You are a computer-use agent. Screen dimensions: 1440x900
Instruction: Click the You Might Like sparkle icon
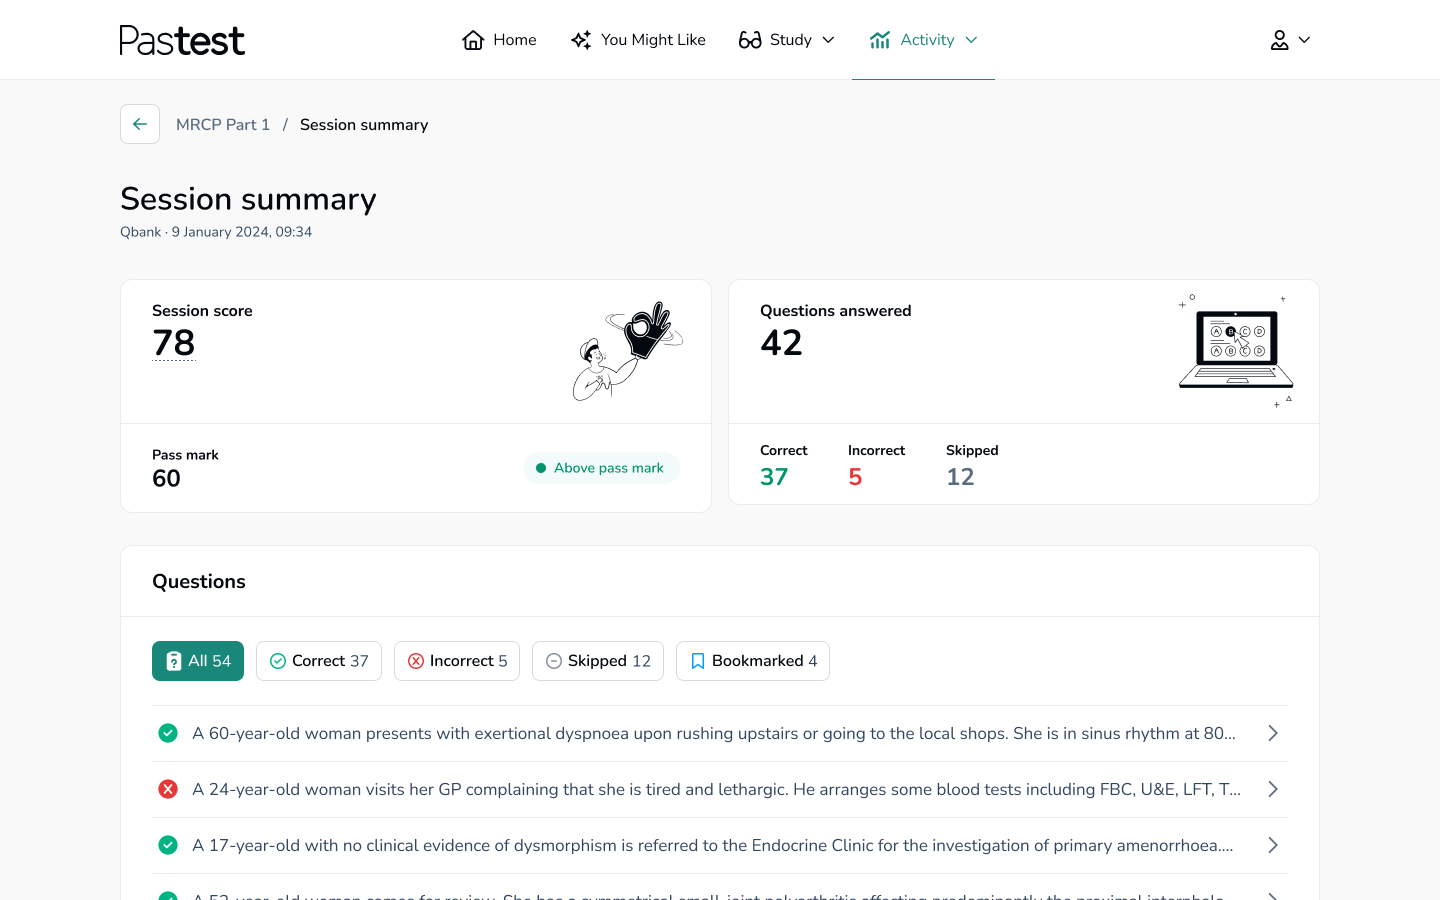pyautogui.click(x=581, y=40)
